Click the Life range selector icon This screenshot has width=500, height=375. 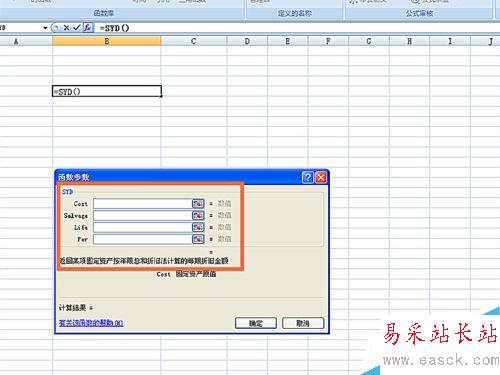coord(198,227)
